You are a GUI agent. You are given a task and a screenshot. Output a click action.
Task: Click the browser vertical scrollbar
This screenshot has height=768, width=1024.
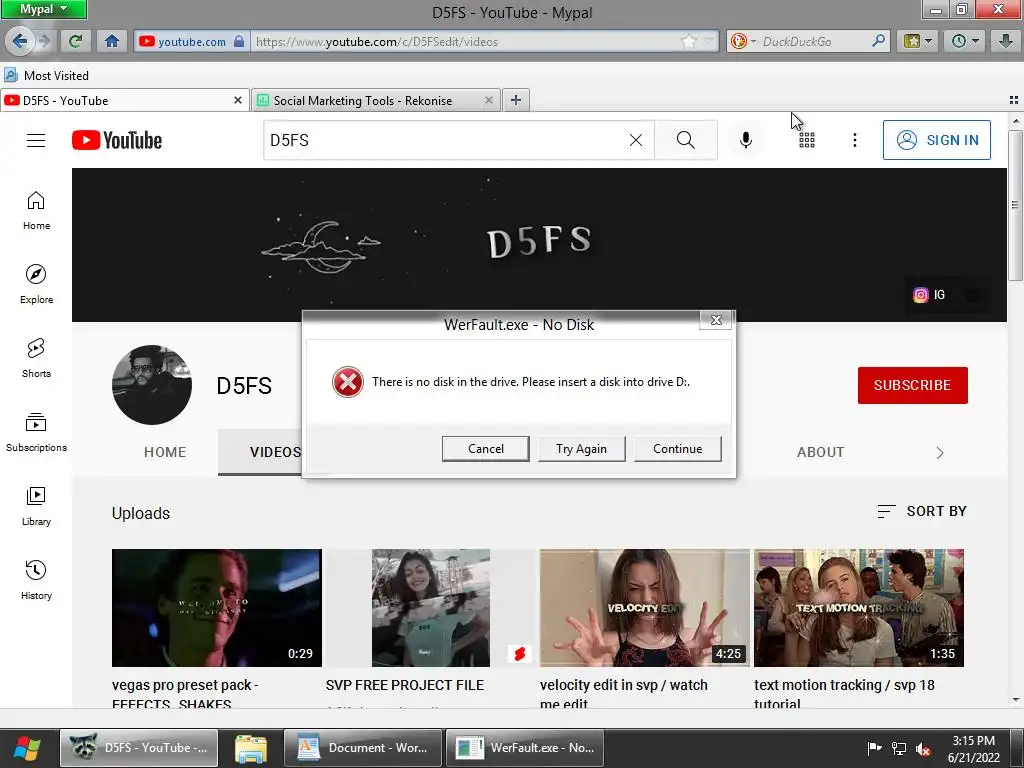point(1015,206)
